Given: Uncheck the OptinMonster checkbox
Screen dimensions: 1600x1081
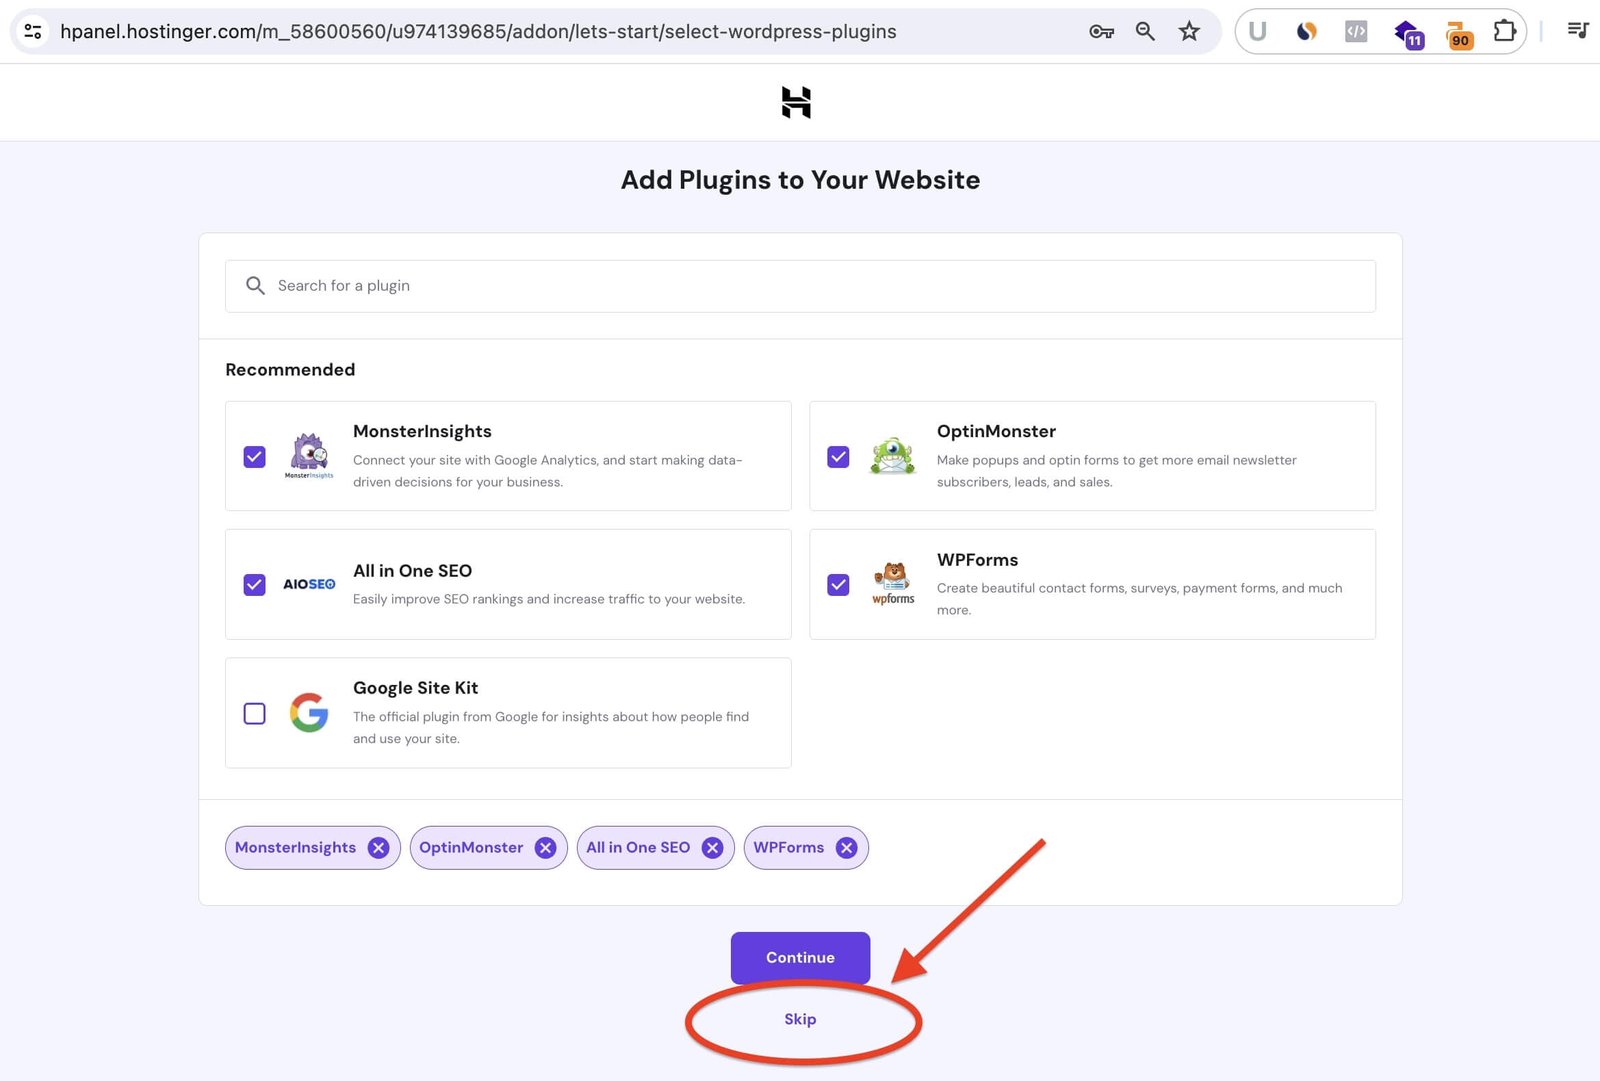Looking at the screenshot, I should 838,457.
